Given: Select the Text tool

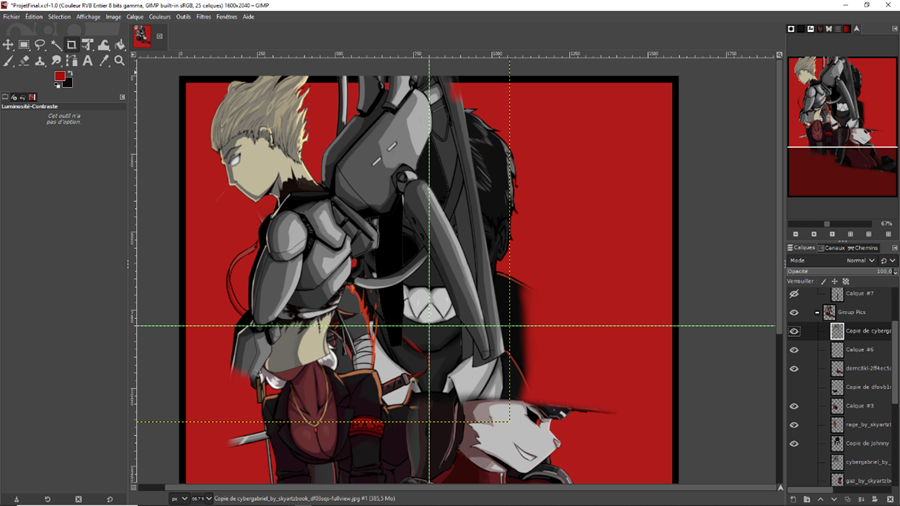Looking at the screenshot, I should tap(88, 61).
